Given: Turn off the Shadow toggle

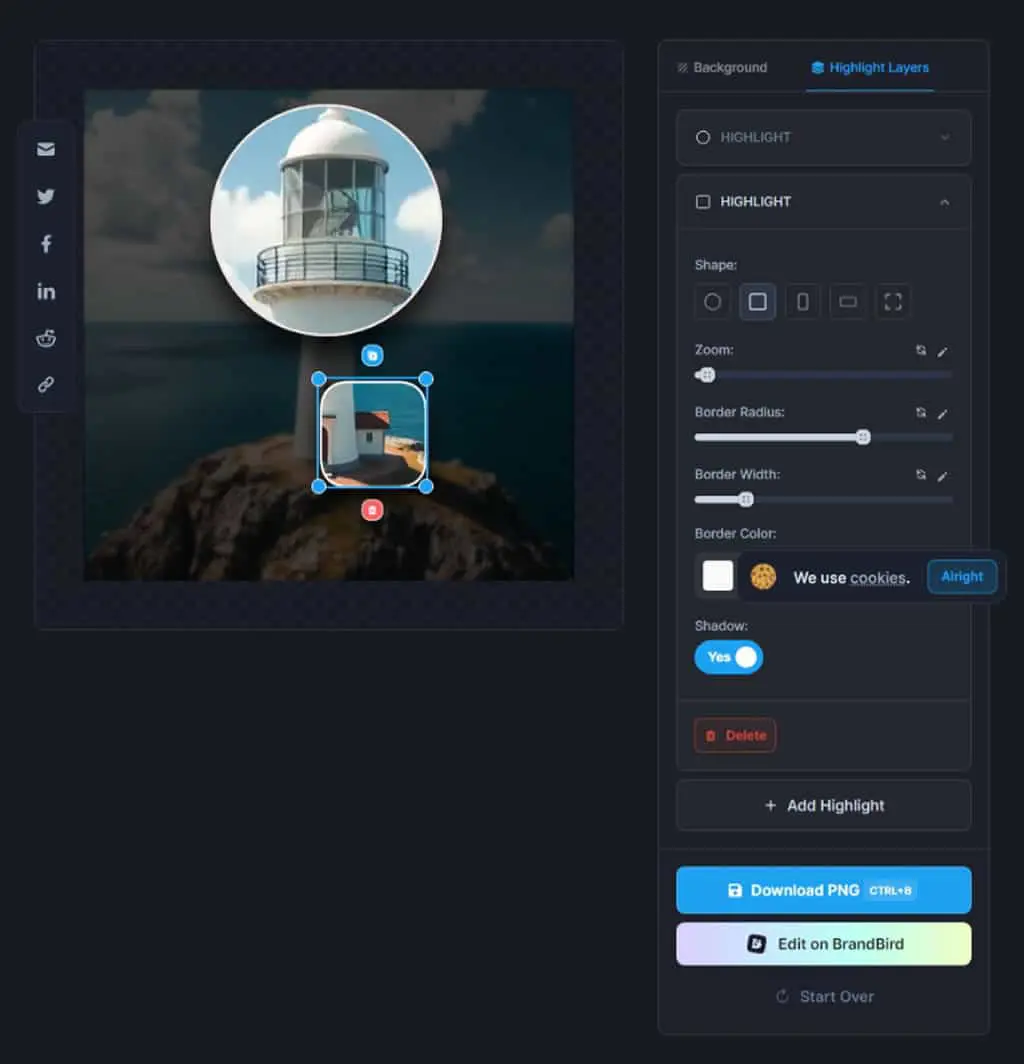Looking at the screenshot, I should coord(729,657).
